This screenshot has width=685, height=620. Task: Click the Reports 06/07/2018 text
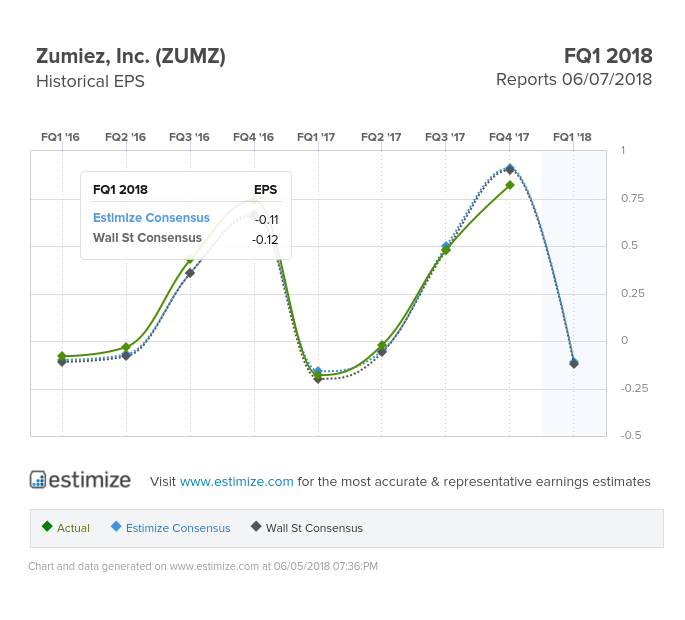click(x=574, y=80)
